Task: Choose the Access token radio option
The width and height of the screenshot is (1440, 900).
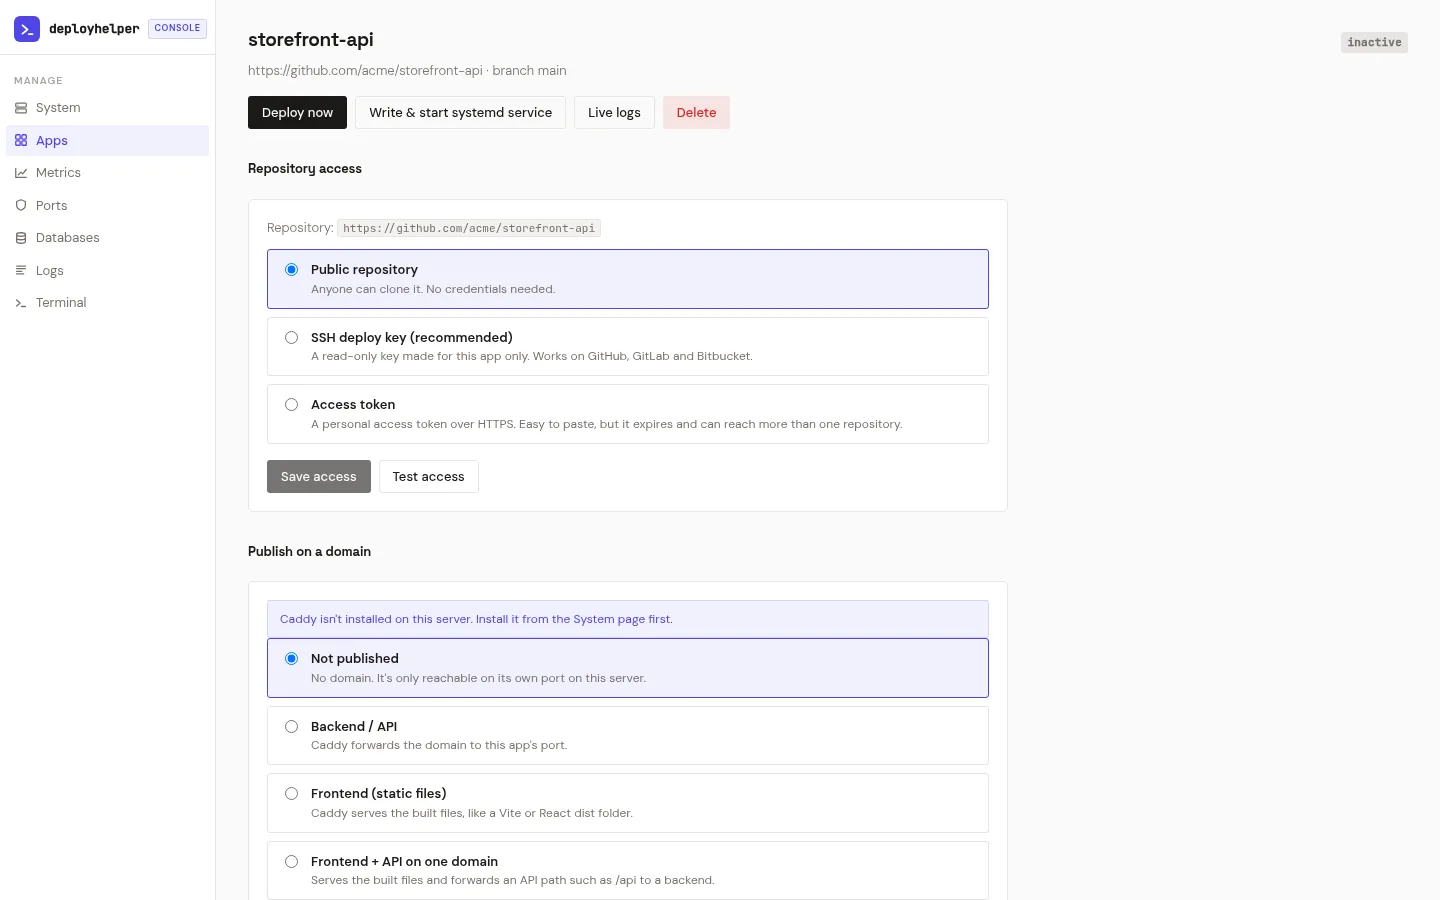Action: (x=292, y=405)
